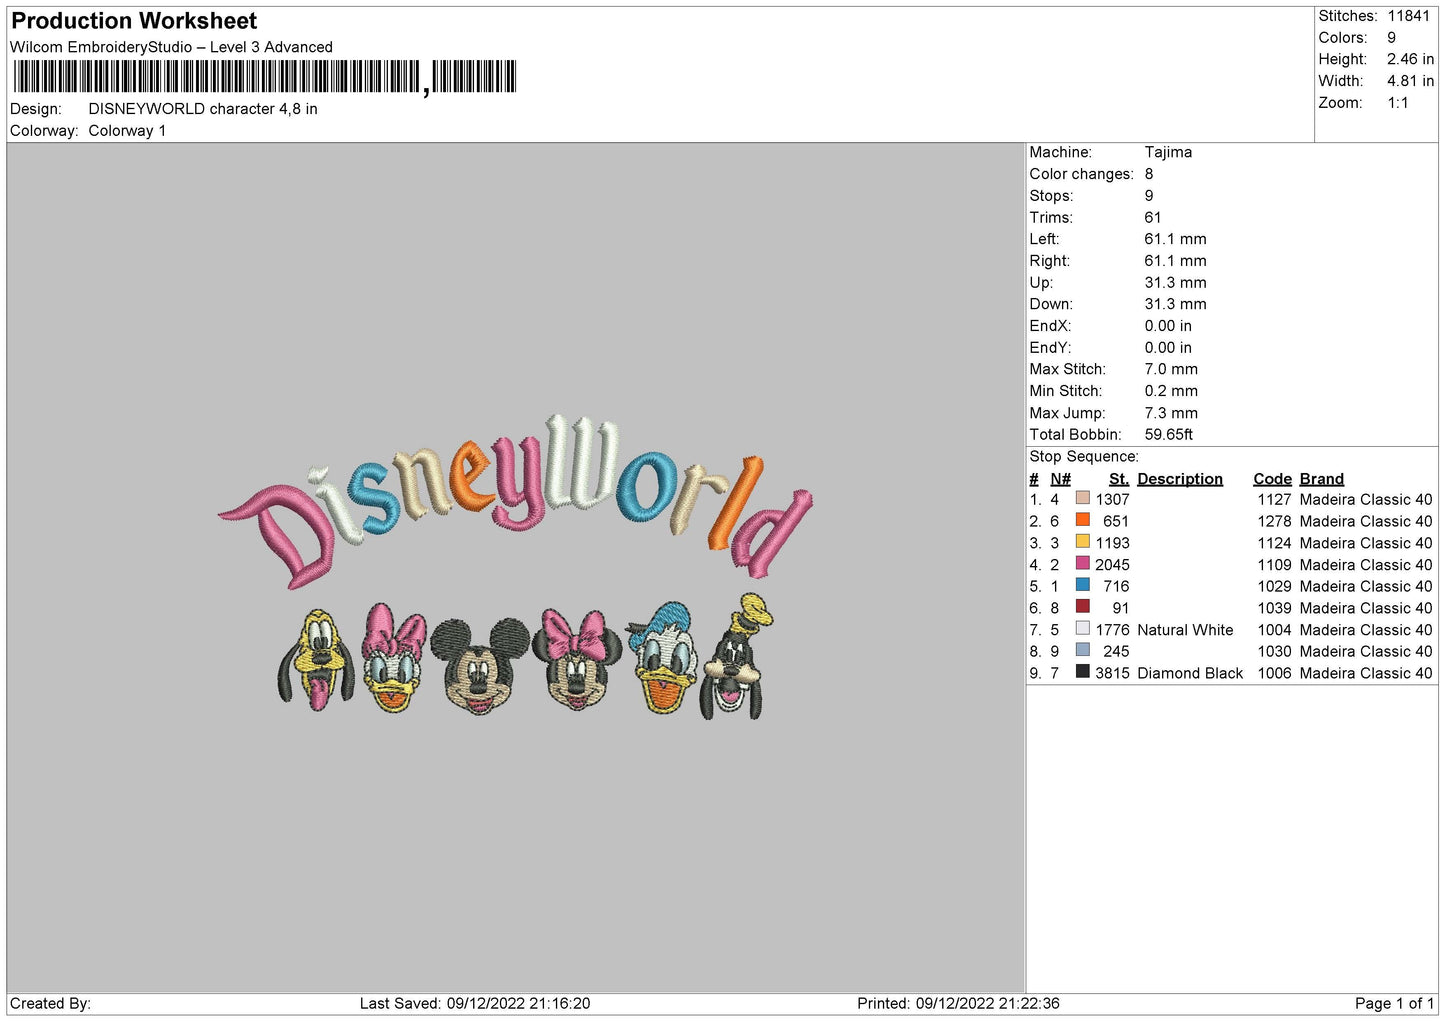The width and height of the screenshot is (1445, 1021).
Task: Click stitch count 2045 in row 4
Action: pyautogui.click(x=1112, y=565)
